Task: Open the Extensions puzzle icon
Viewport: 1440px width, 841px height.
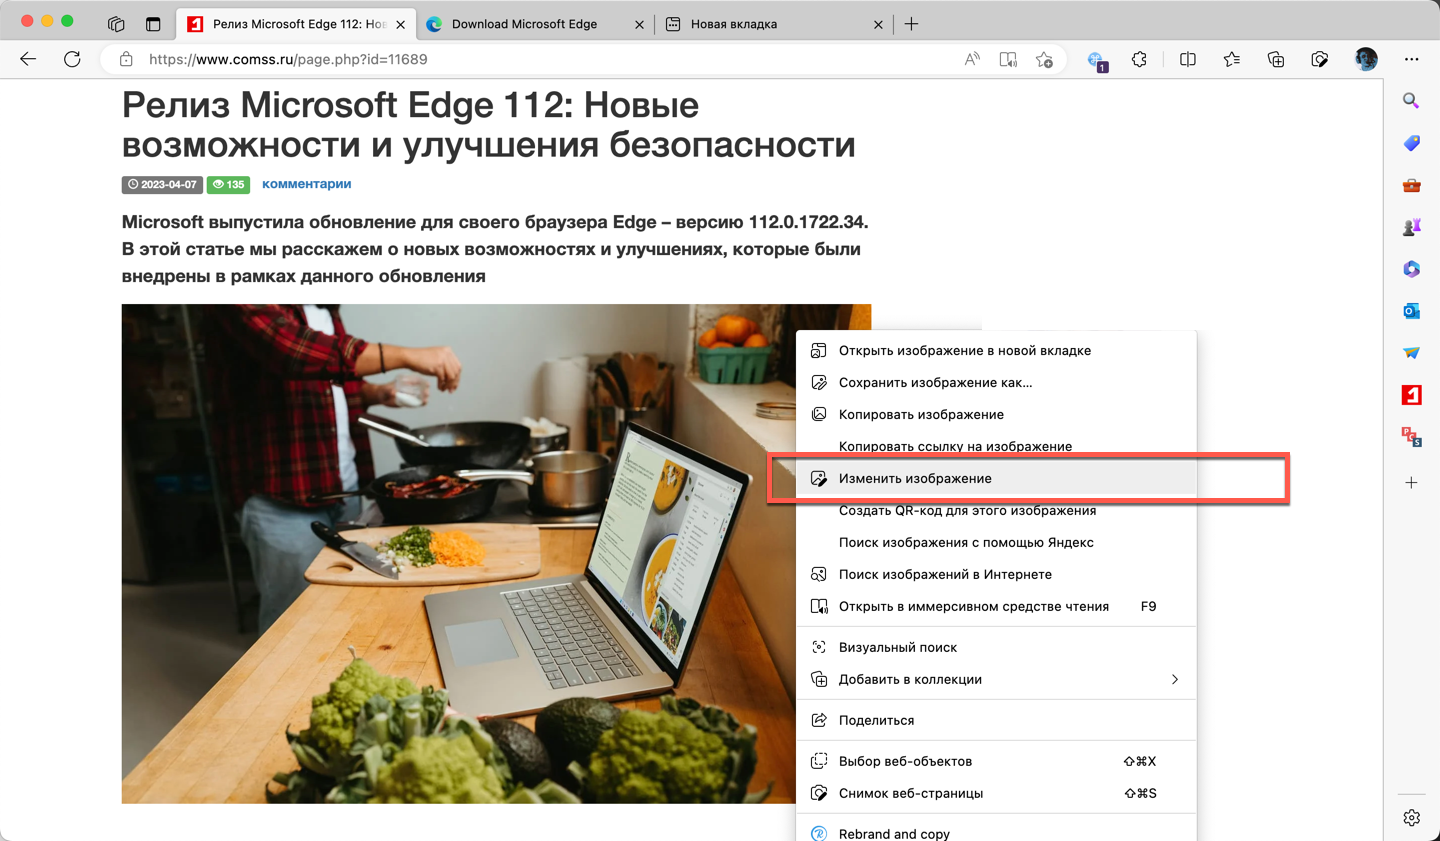Action: pos(1139,59)
